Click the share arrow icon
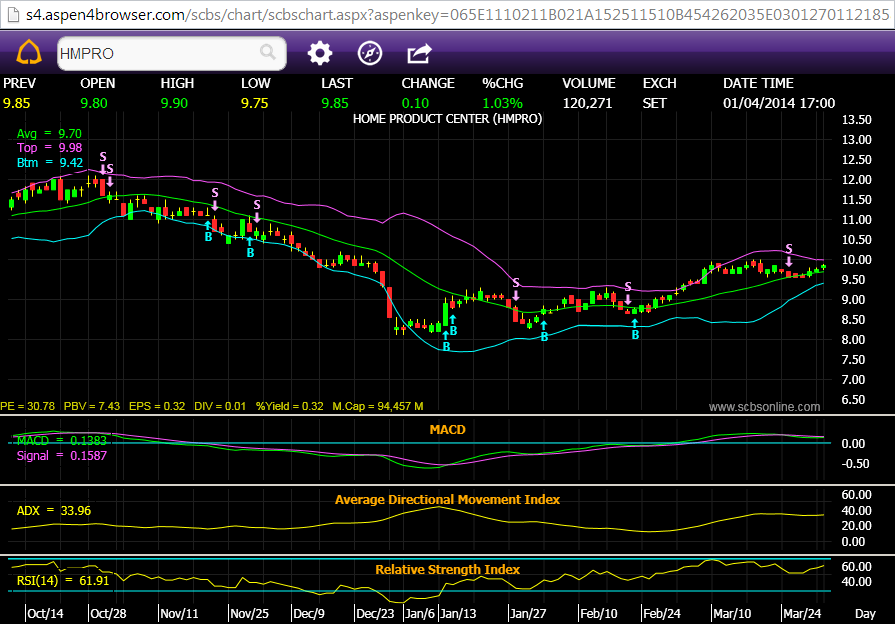The width and height of the screenshot is (895, 624). [x=420, y=53]
